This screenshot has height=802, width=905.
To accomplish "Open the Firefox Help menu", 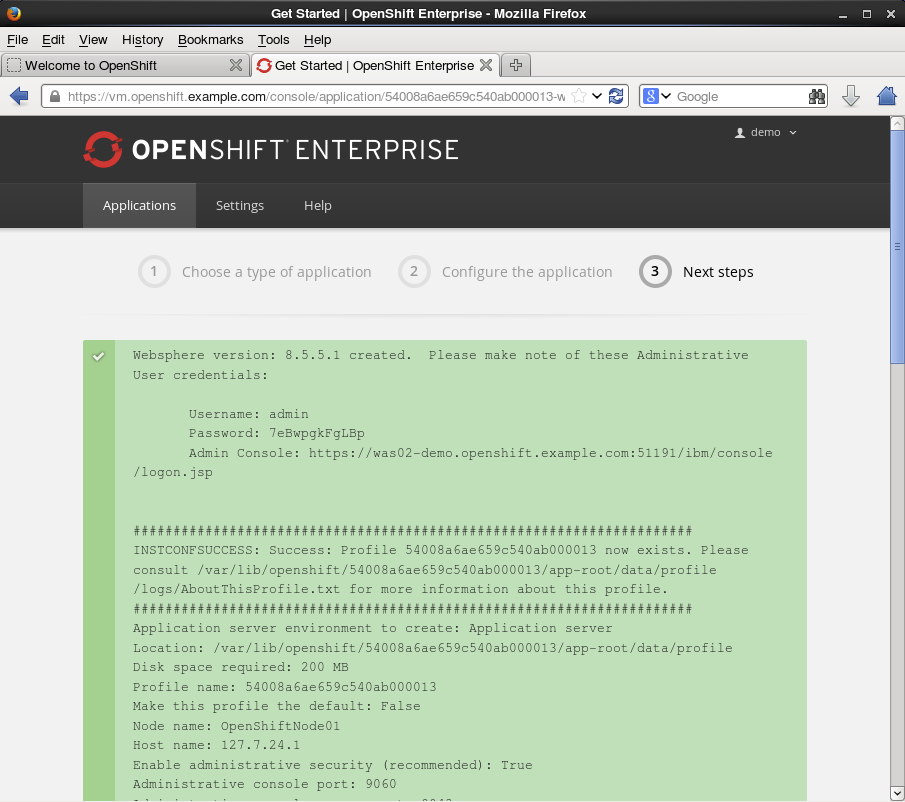I will (x=317, y=40).
